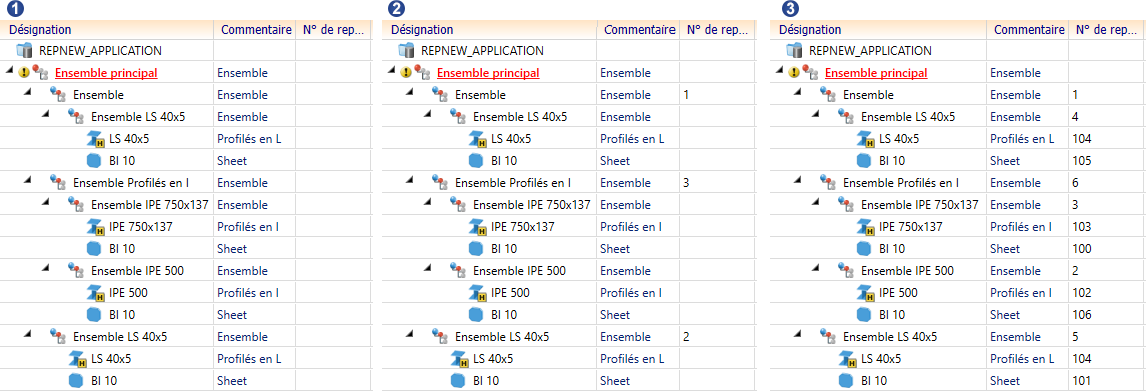The height and width of the screenshot is (392, 1148).
Task: Select the IPE 750x137 label in the left panel
Action: [141, 227]
